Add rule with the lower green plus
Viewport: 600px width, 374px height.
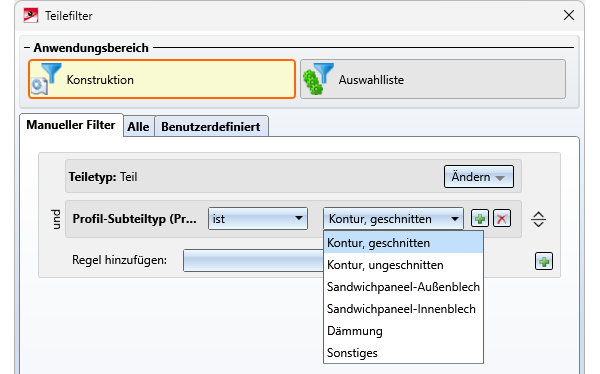coord(544,261)
